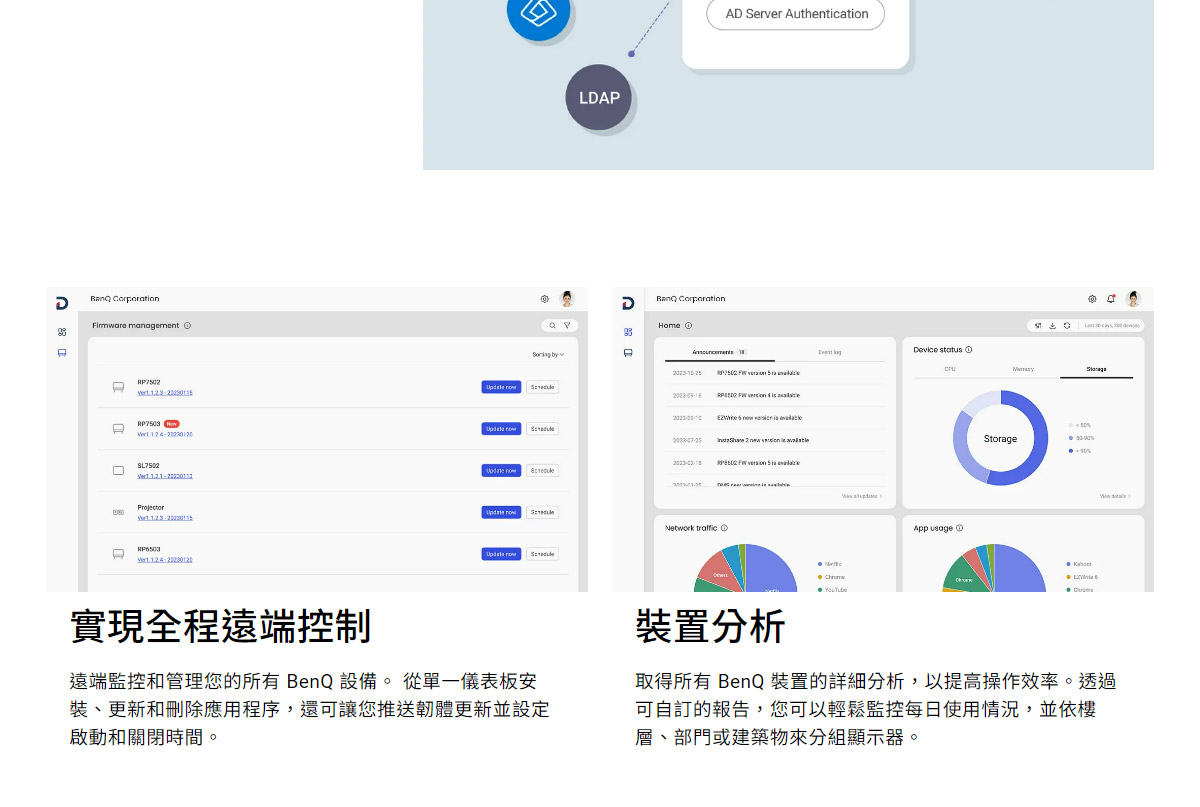Screen dimensions: 1200x807
Task: Open settings gear in Firmware management header
Action: pyautogui.click(x=545, y=299)
